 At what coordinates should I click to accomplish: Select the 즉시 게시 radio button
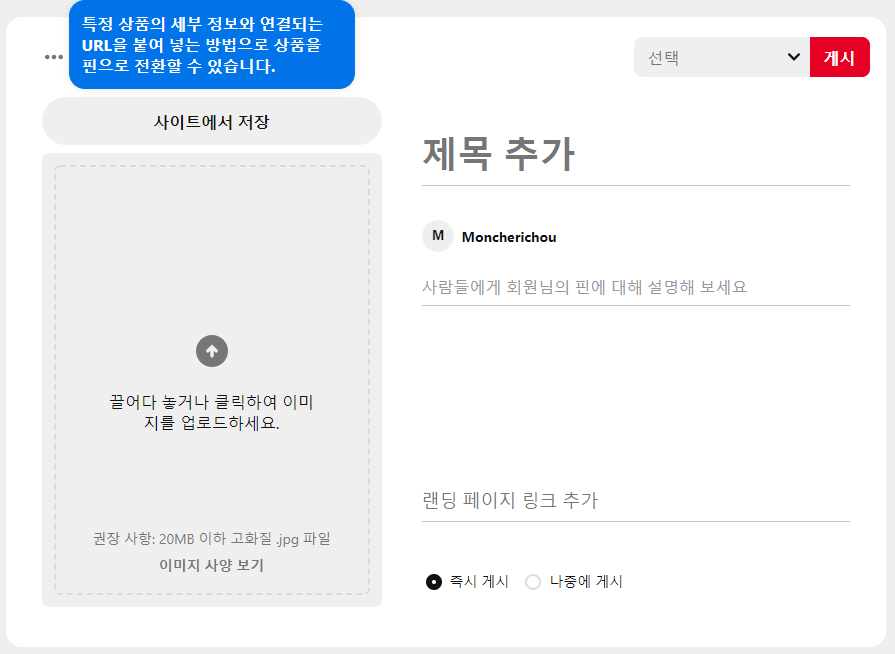coord(434,582)
